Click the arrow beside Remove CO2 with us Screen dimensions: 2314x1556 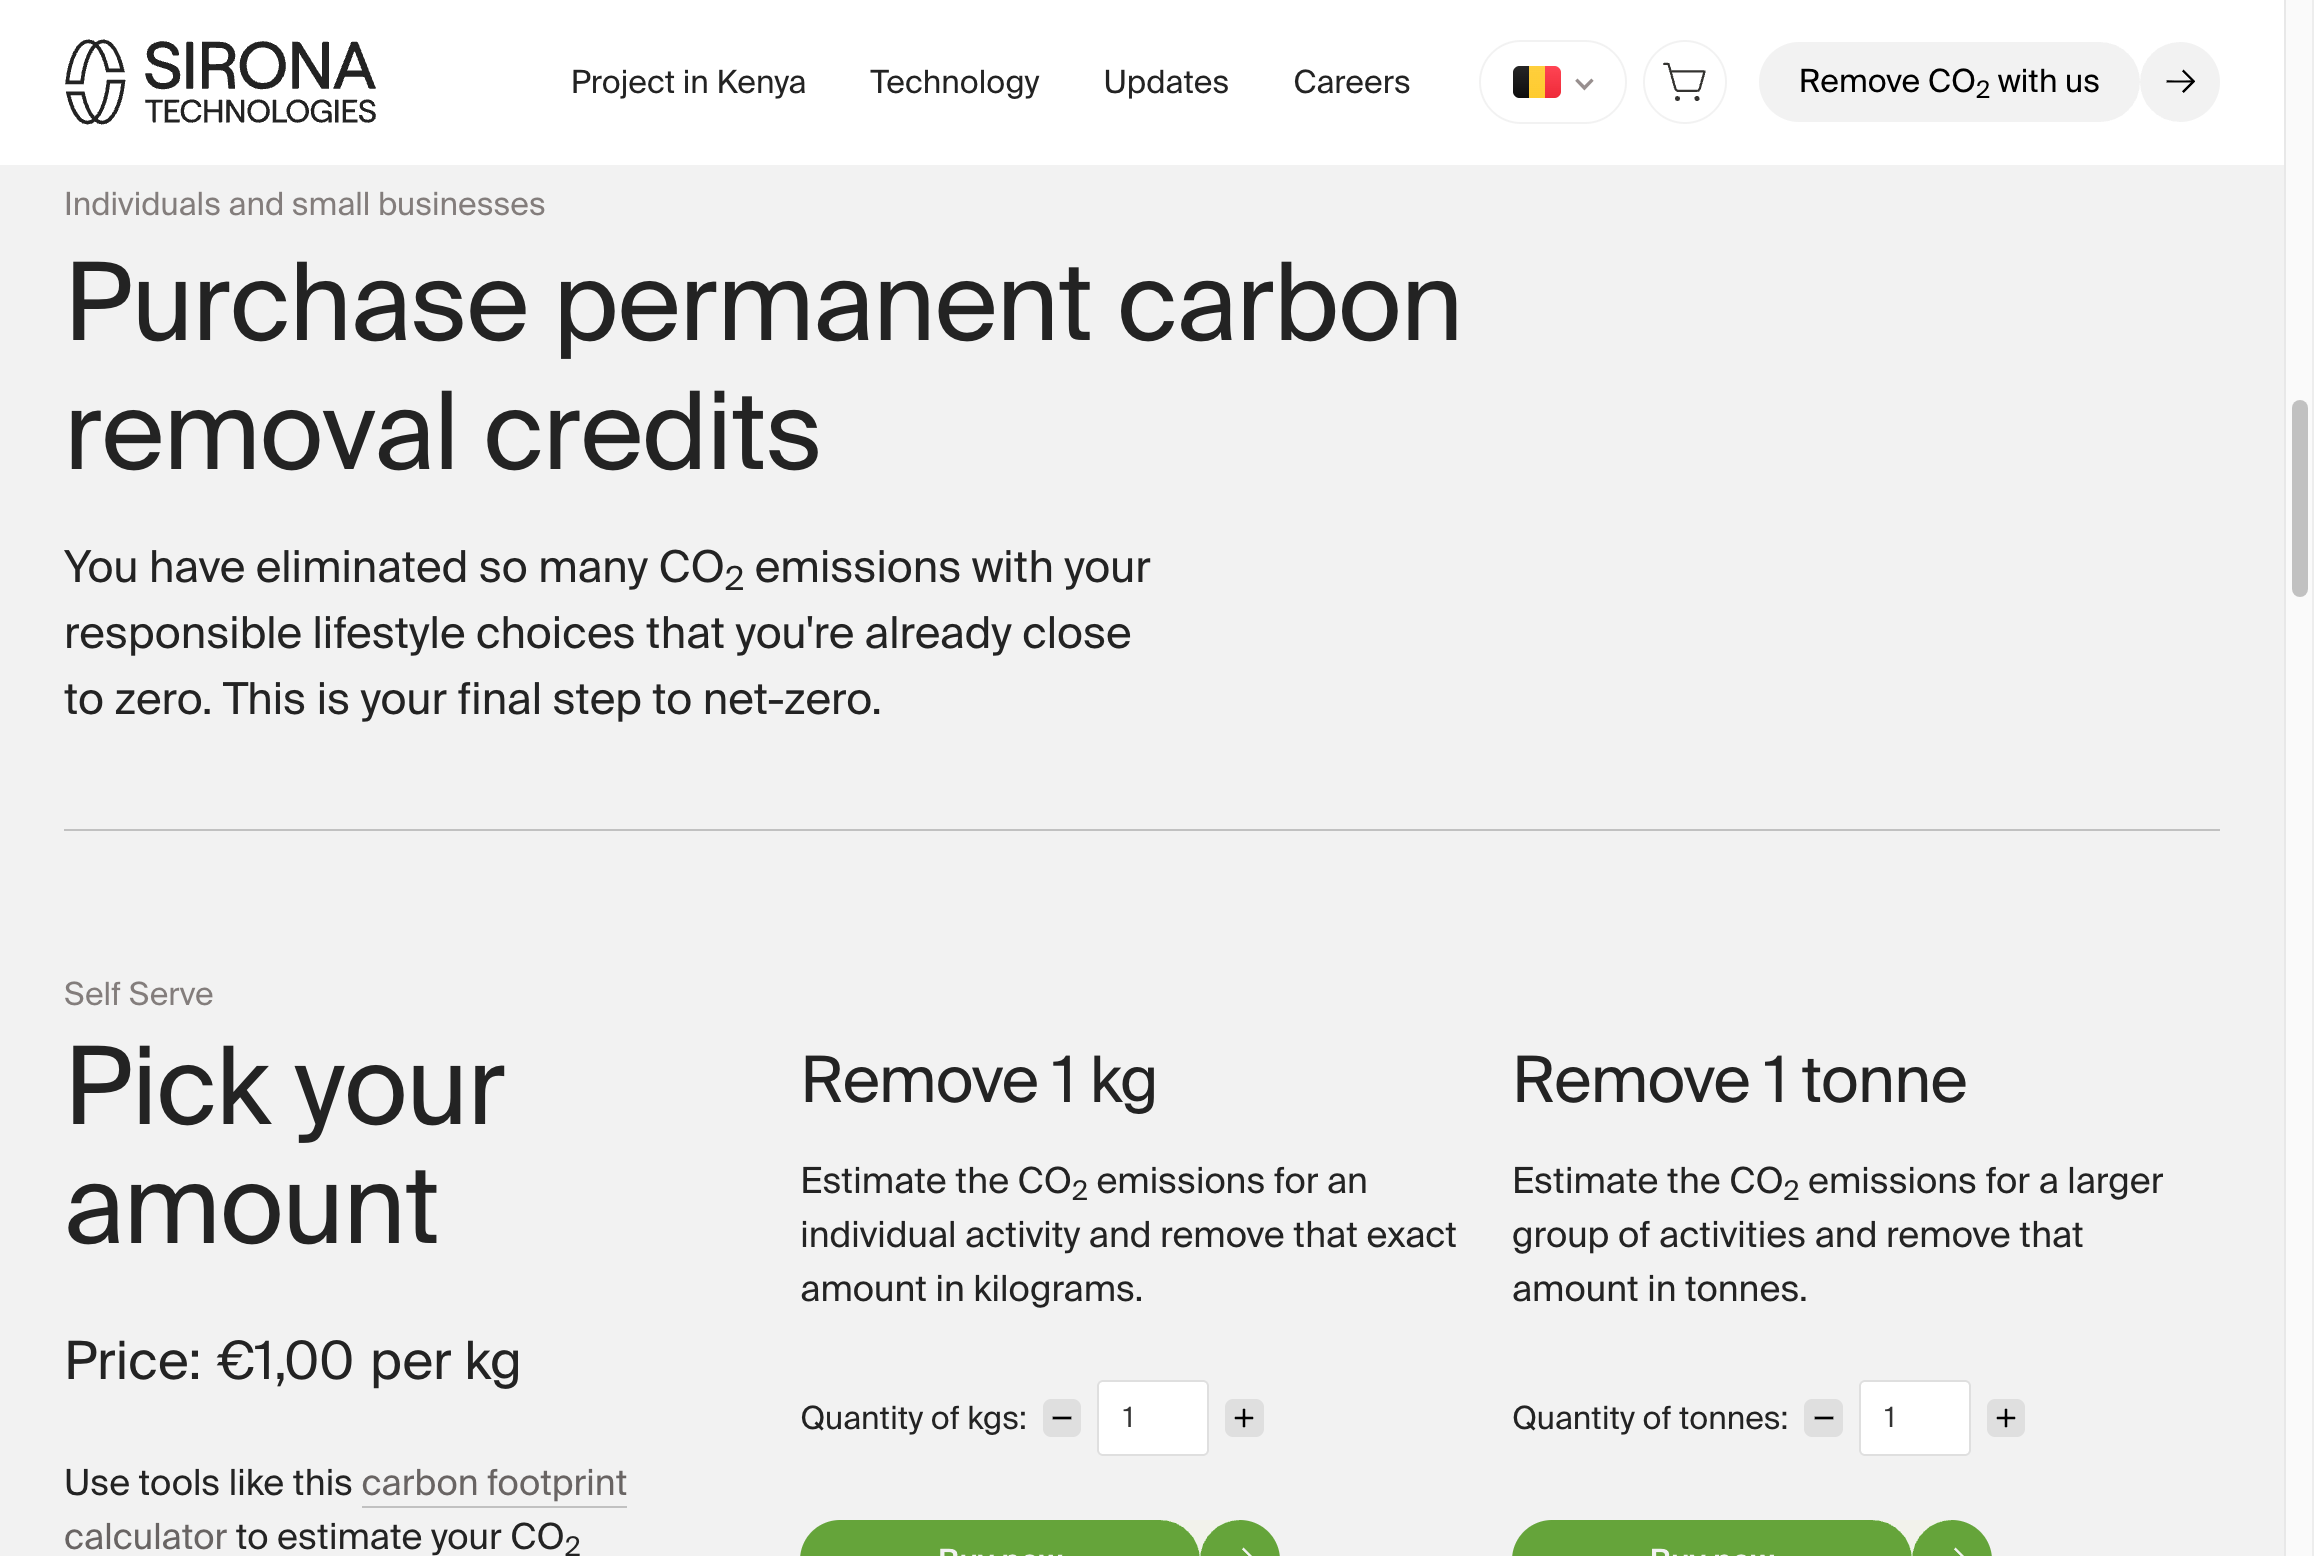pos(2180,82)
